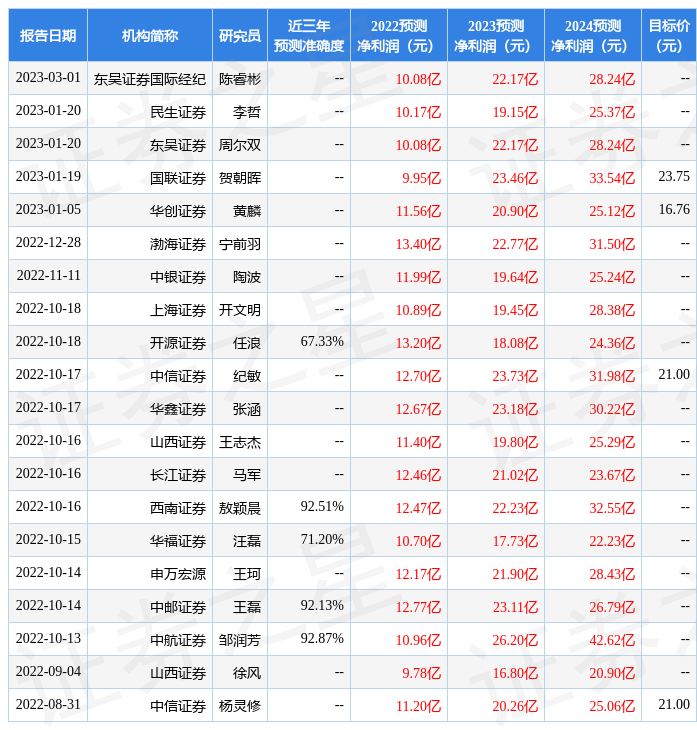Click the 2022预测净利润 column header
Viewport: 697px width, 730px height.
[399, 35]
